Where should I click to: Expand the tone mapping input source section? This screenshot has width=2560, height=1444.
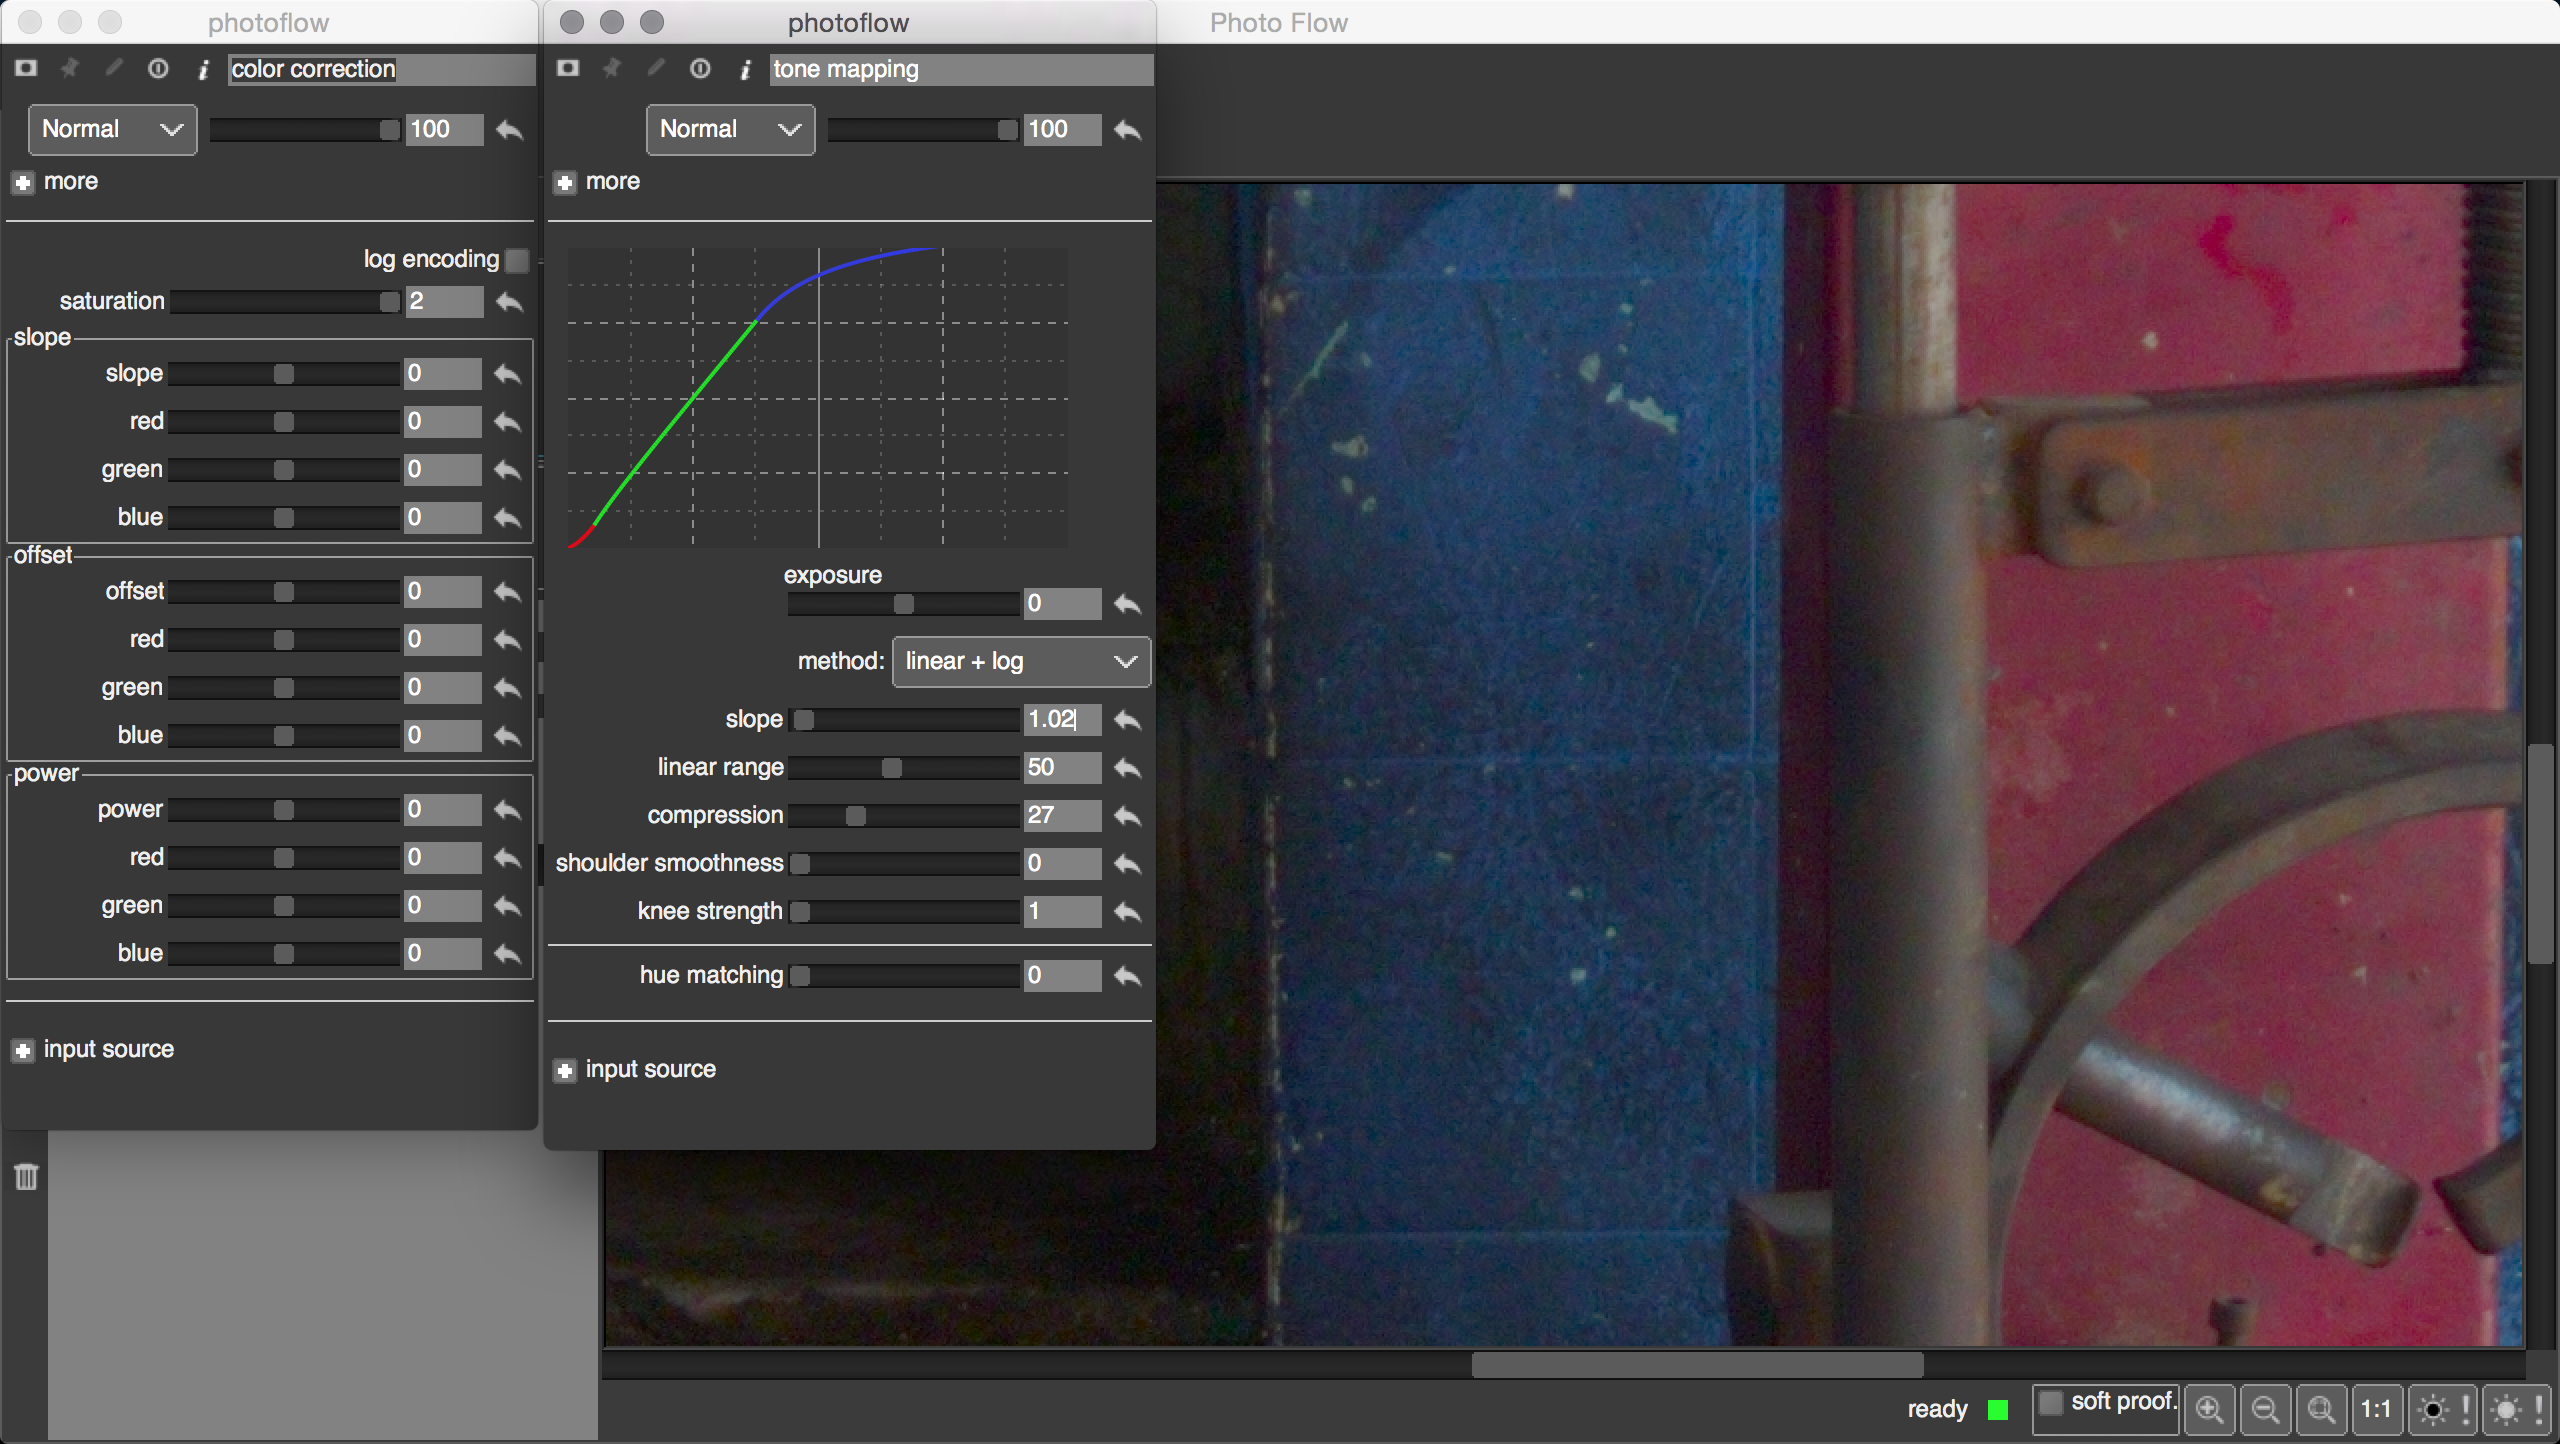tap(565, 1070)
